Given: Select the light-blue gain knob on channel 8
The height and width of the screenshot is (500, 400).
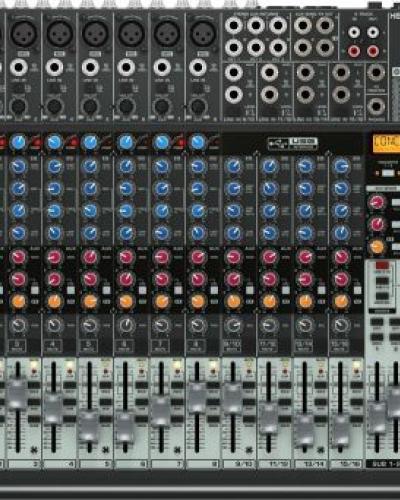Looking at the screenshot, I should [x=198, y=142].
